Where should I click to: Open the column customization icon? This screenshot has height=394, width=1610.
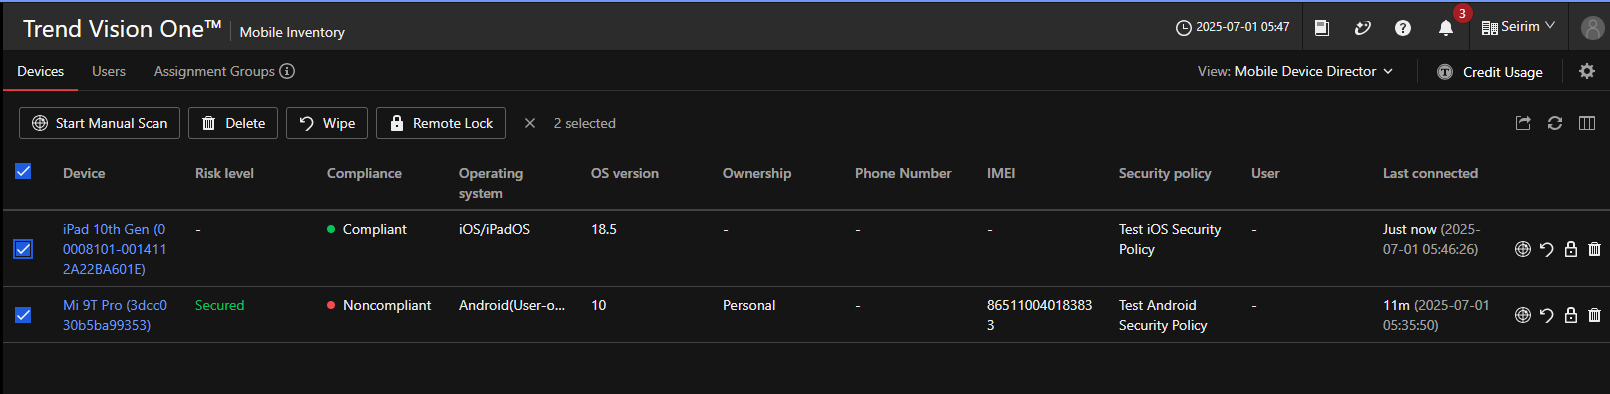coord(1586,123)
